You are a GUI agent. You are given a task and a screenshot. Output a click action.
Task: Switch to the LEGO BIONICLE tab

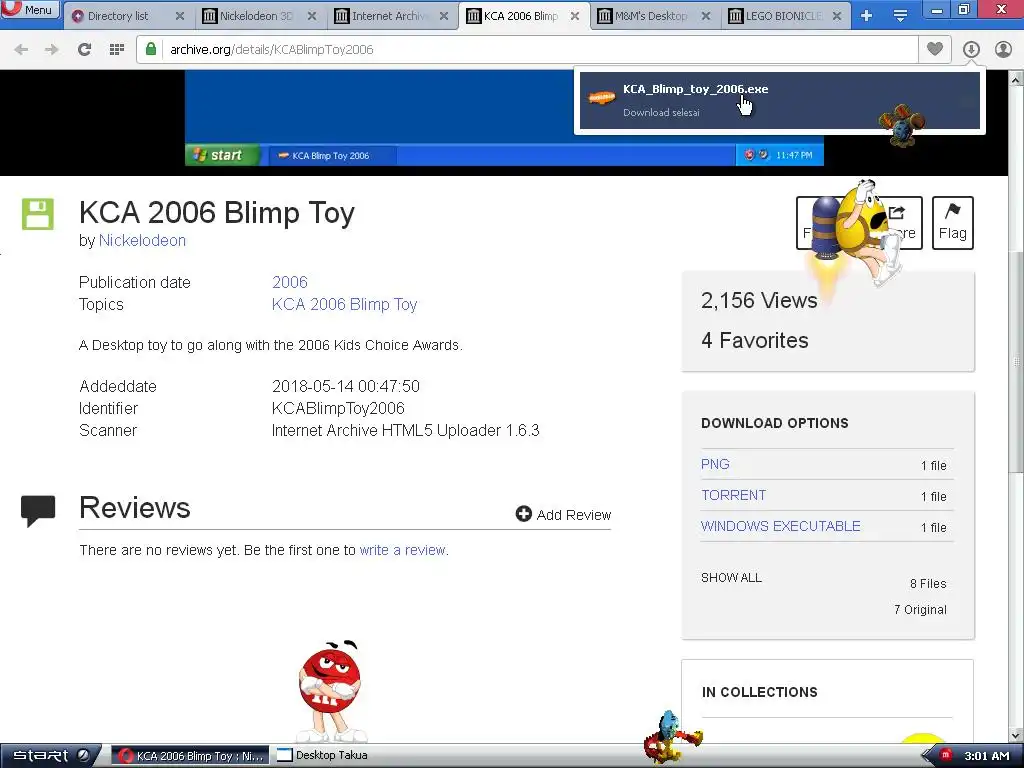[x=782, y=16]
